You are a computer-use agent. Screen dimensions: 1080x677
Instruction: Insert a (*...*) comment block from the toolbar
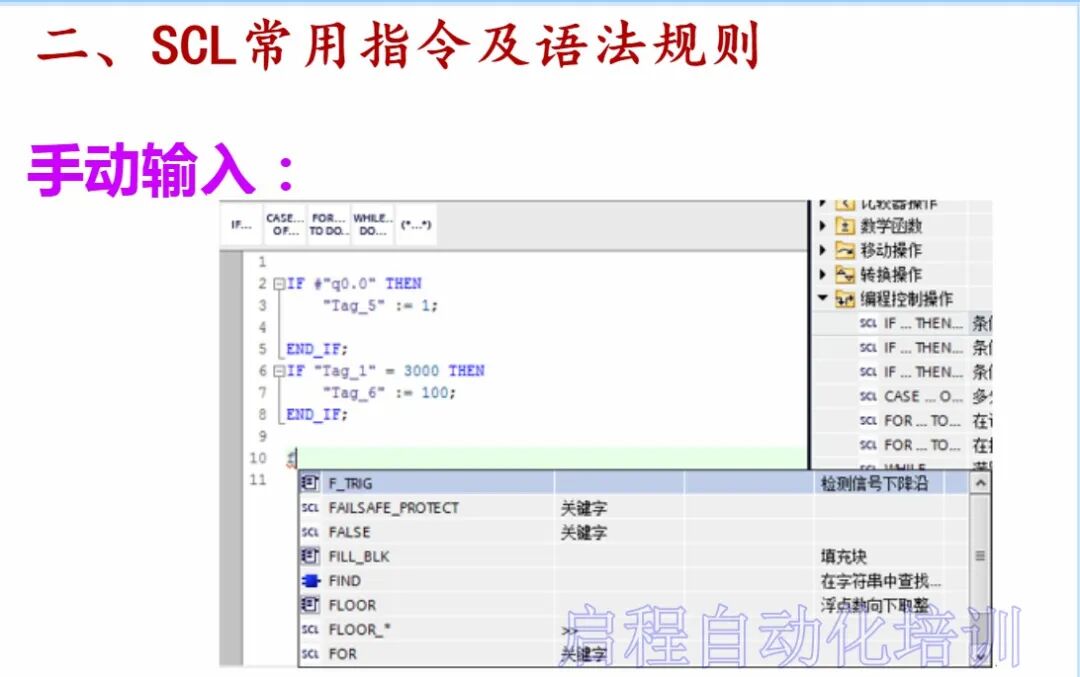point(415,225)
